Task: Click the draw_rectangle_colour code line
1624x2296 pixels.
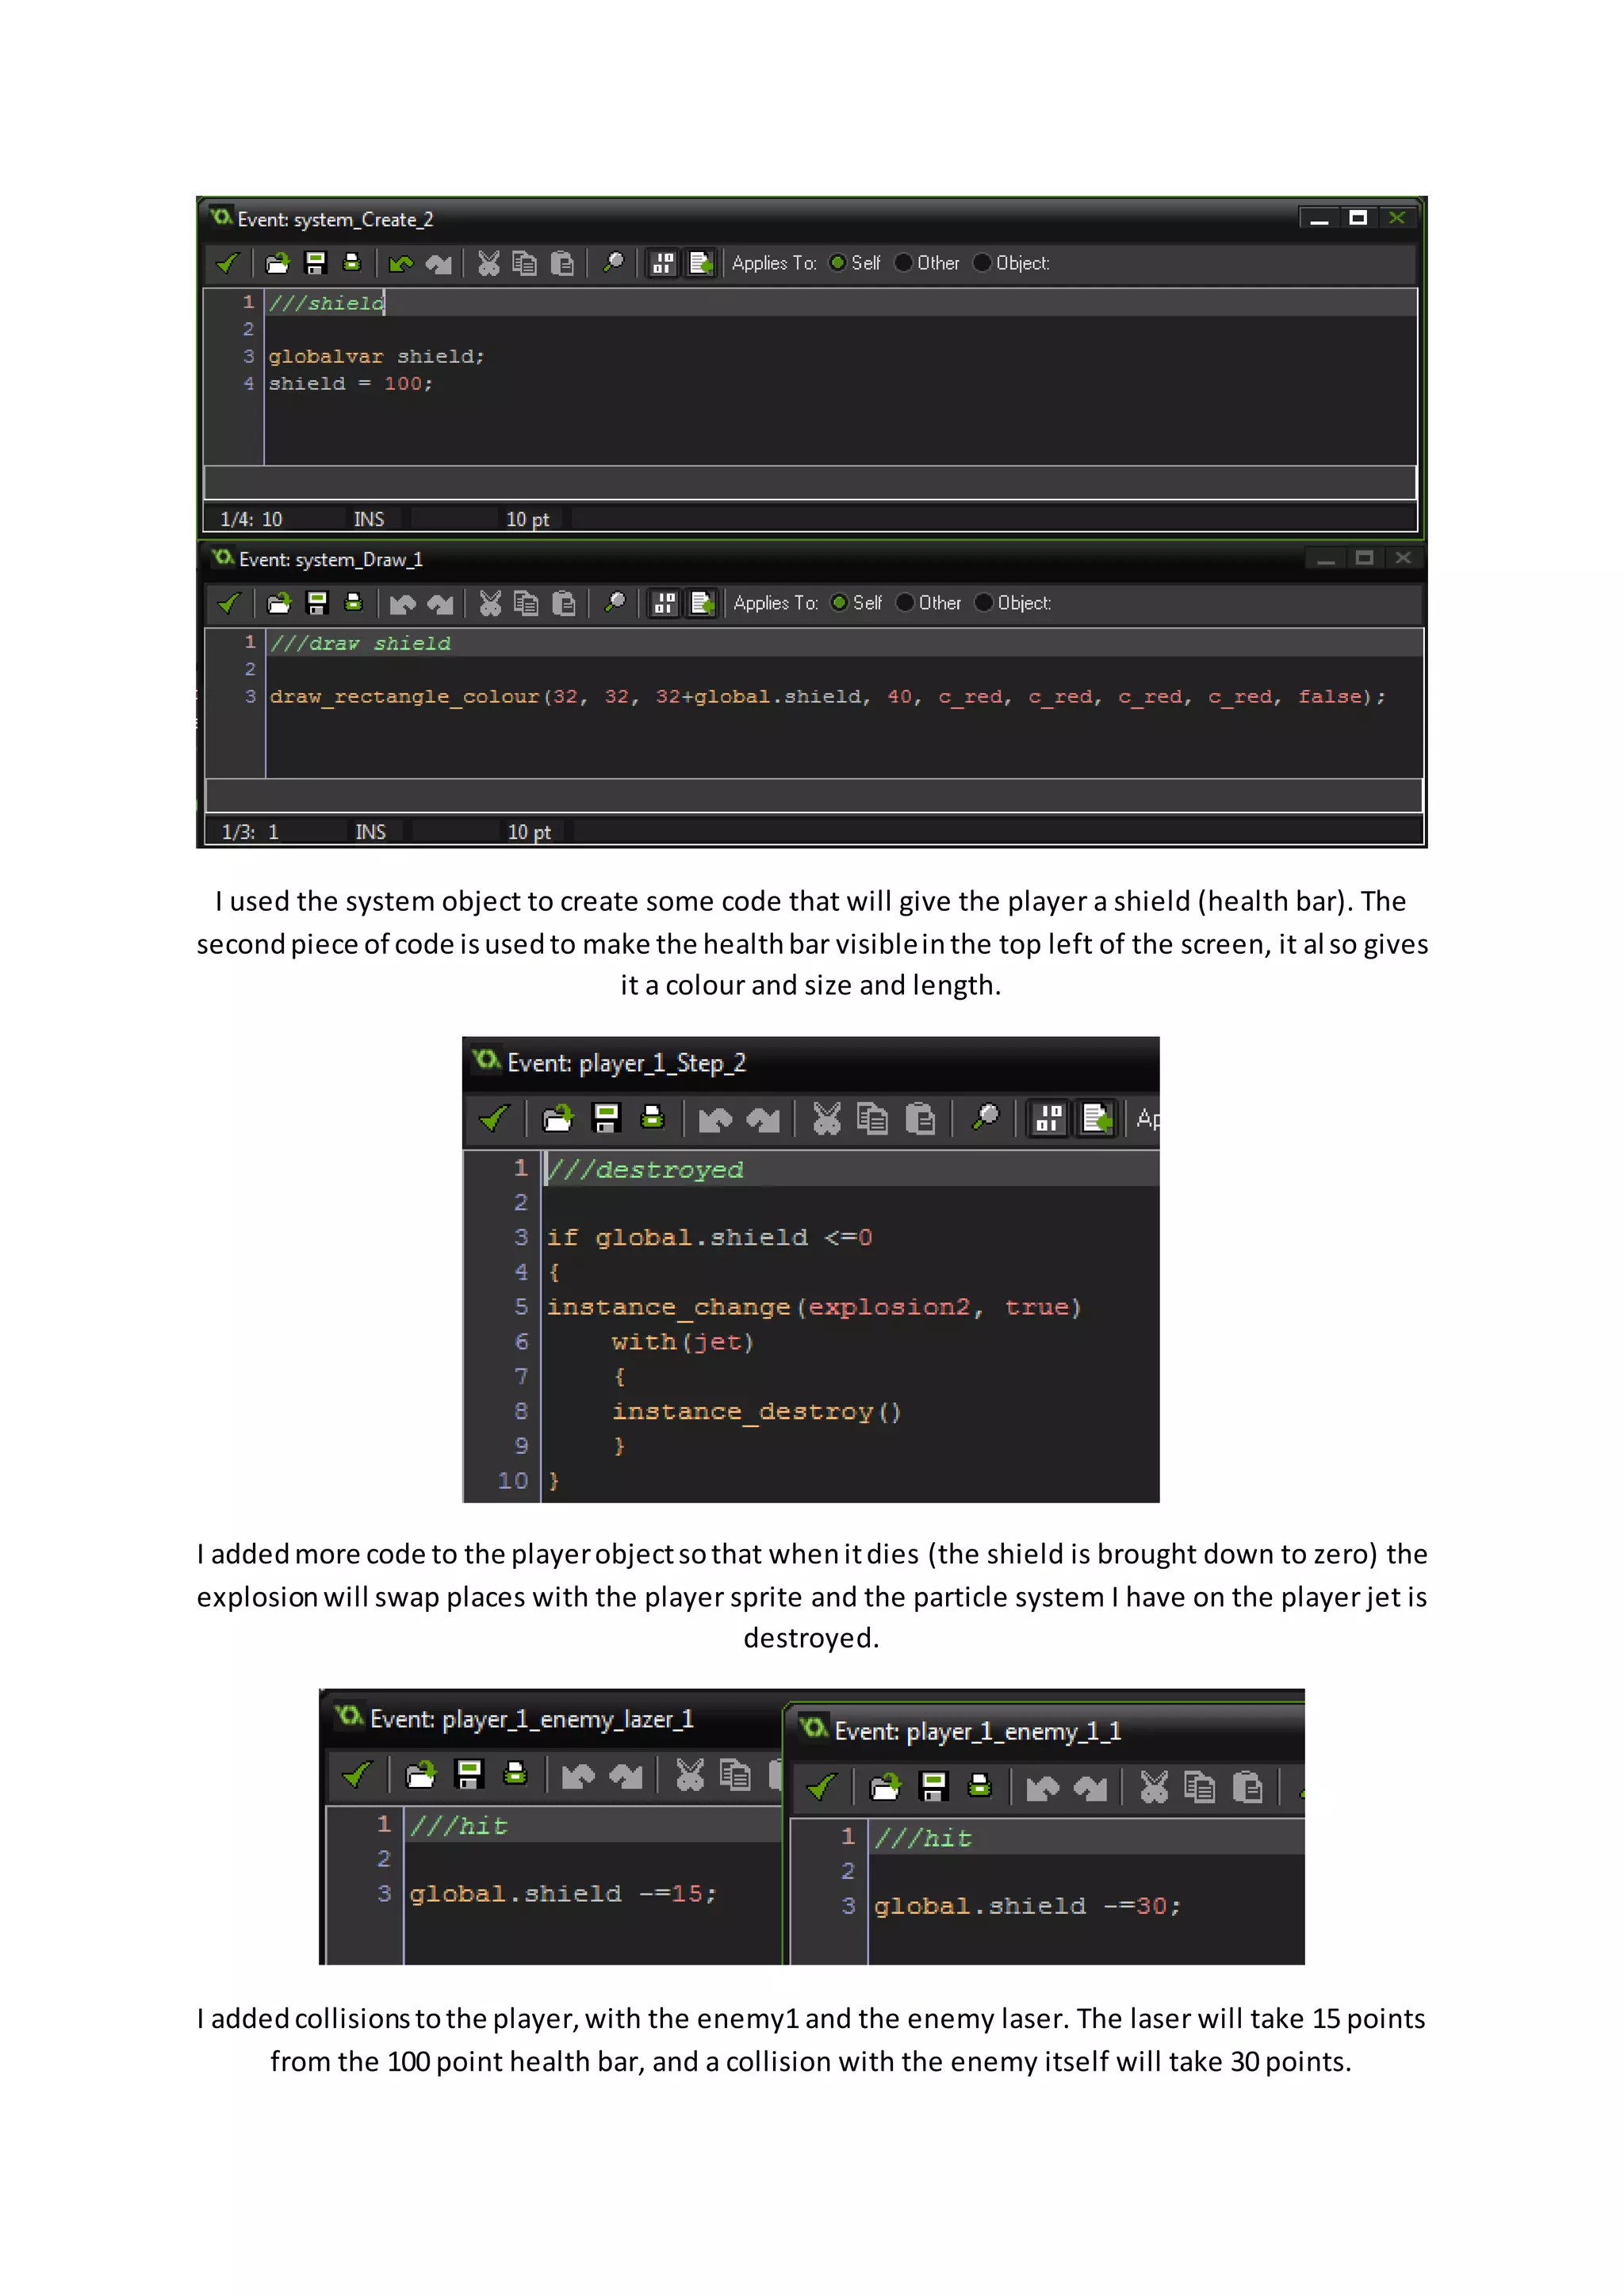Action: [x=828, y=697]
